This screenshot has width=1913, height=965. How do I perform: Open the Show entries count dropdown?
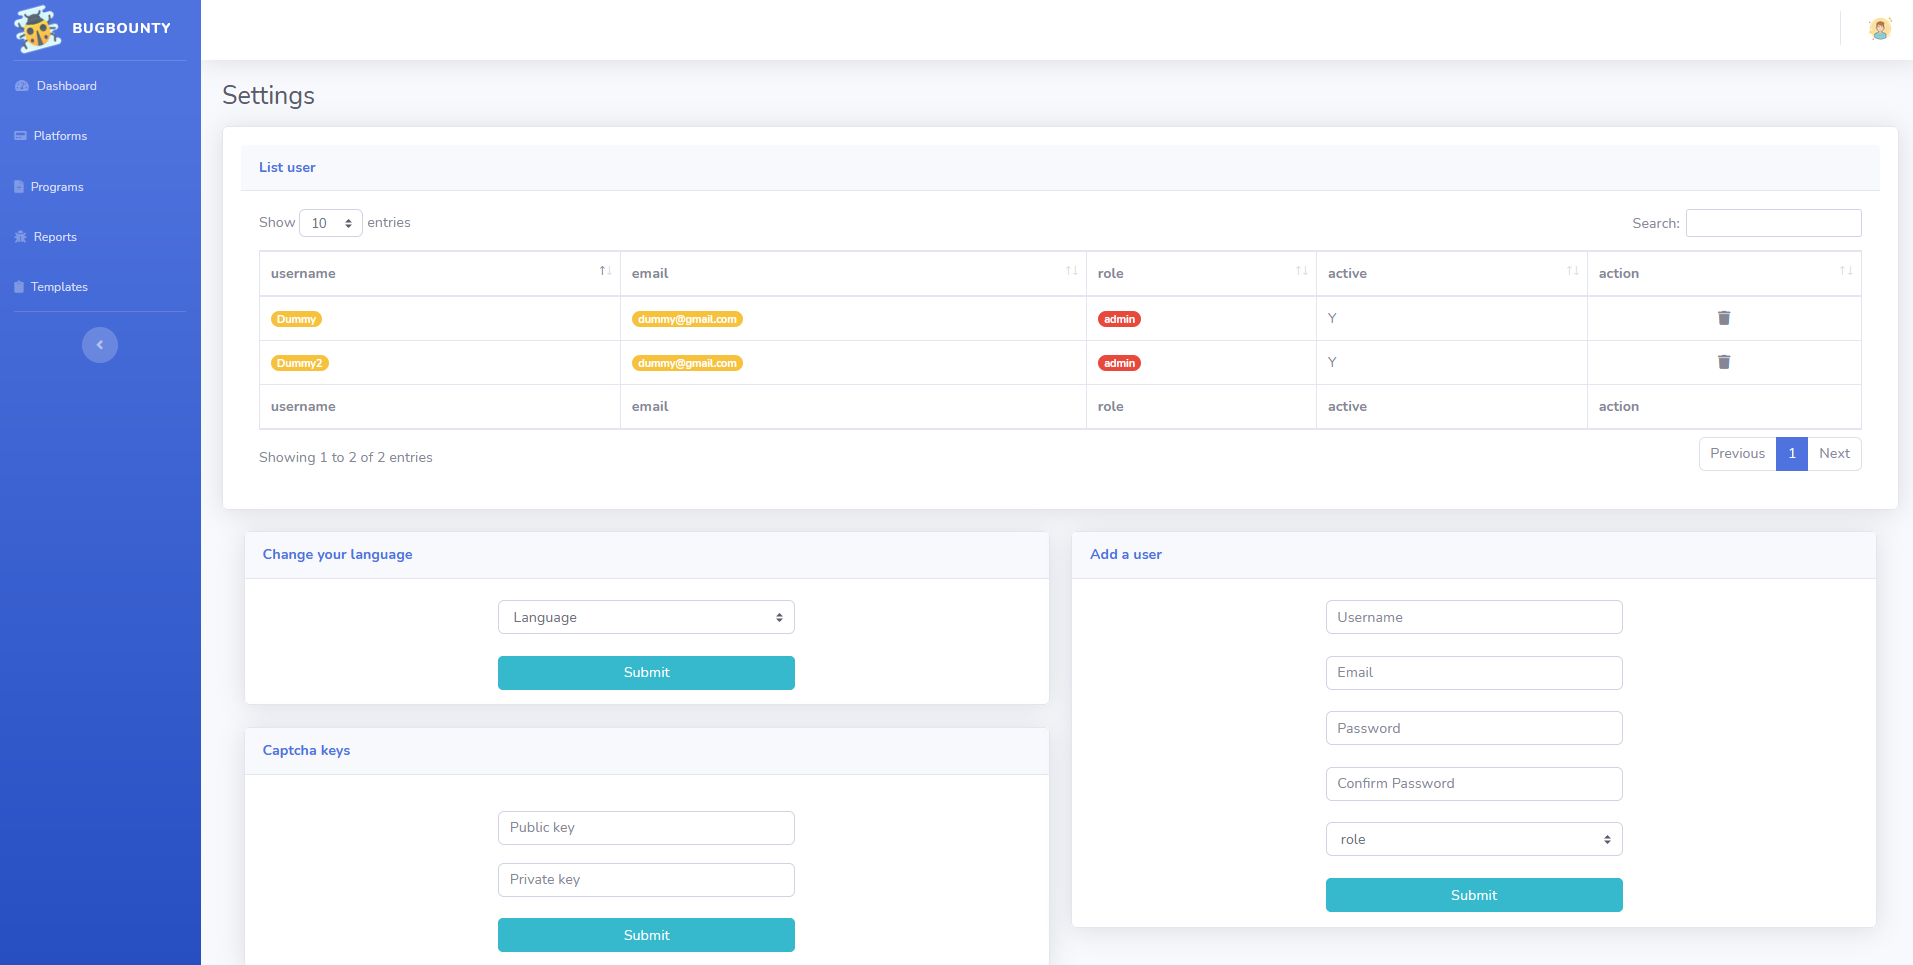click(x=331, y=223)
